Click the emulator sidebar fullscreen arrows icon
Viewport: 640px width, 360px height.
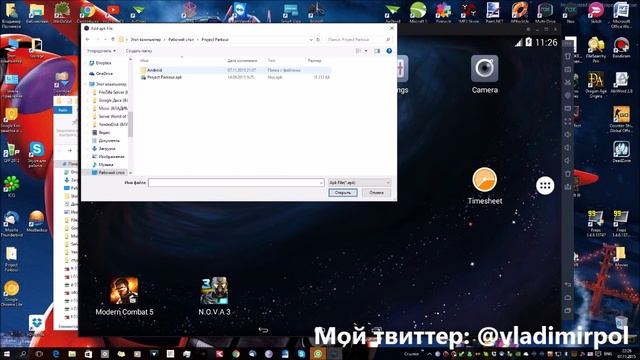[568, 122]
